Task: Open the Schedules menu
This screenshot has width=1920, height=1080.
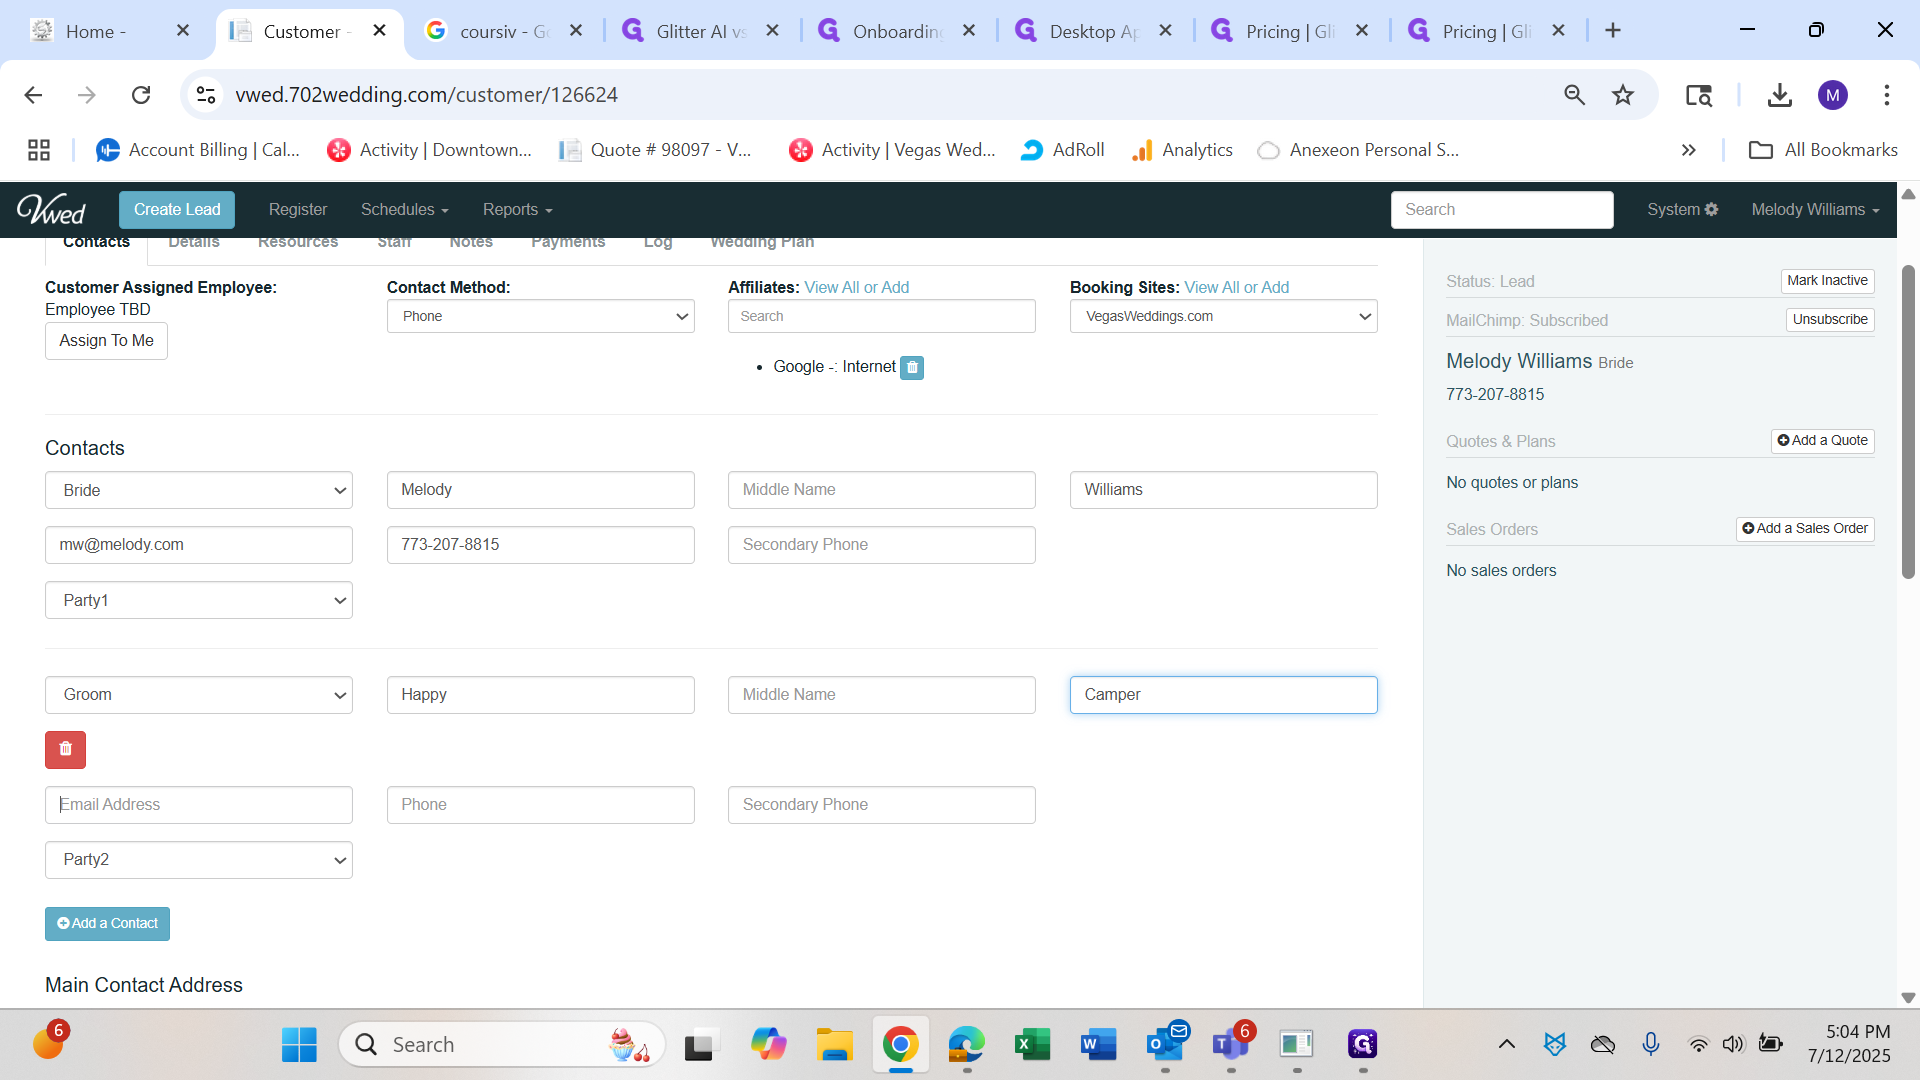Action: point(404,209)
